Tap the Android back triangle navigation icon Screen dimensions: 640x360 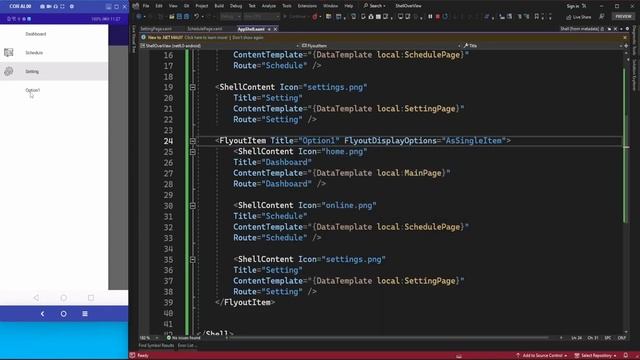click(x=36, y=298)
